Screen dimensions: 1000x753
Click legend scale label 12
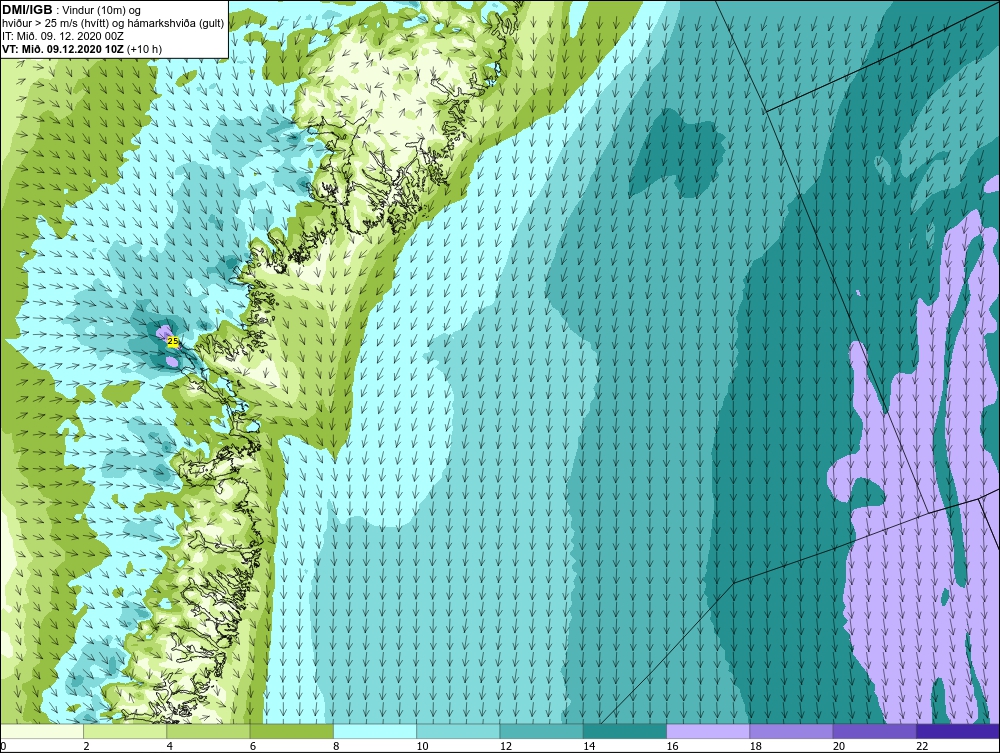[506, 747]
